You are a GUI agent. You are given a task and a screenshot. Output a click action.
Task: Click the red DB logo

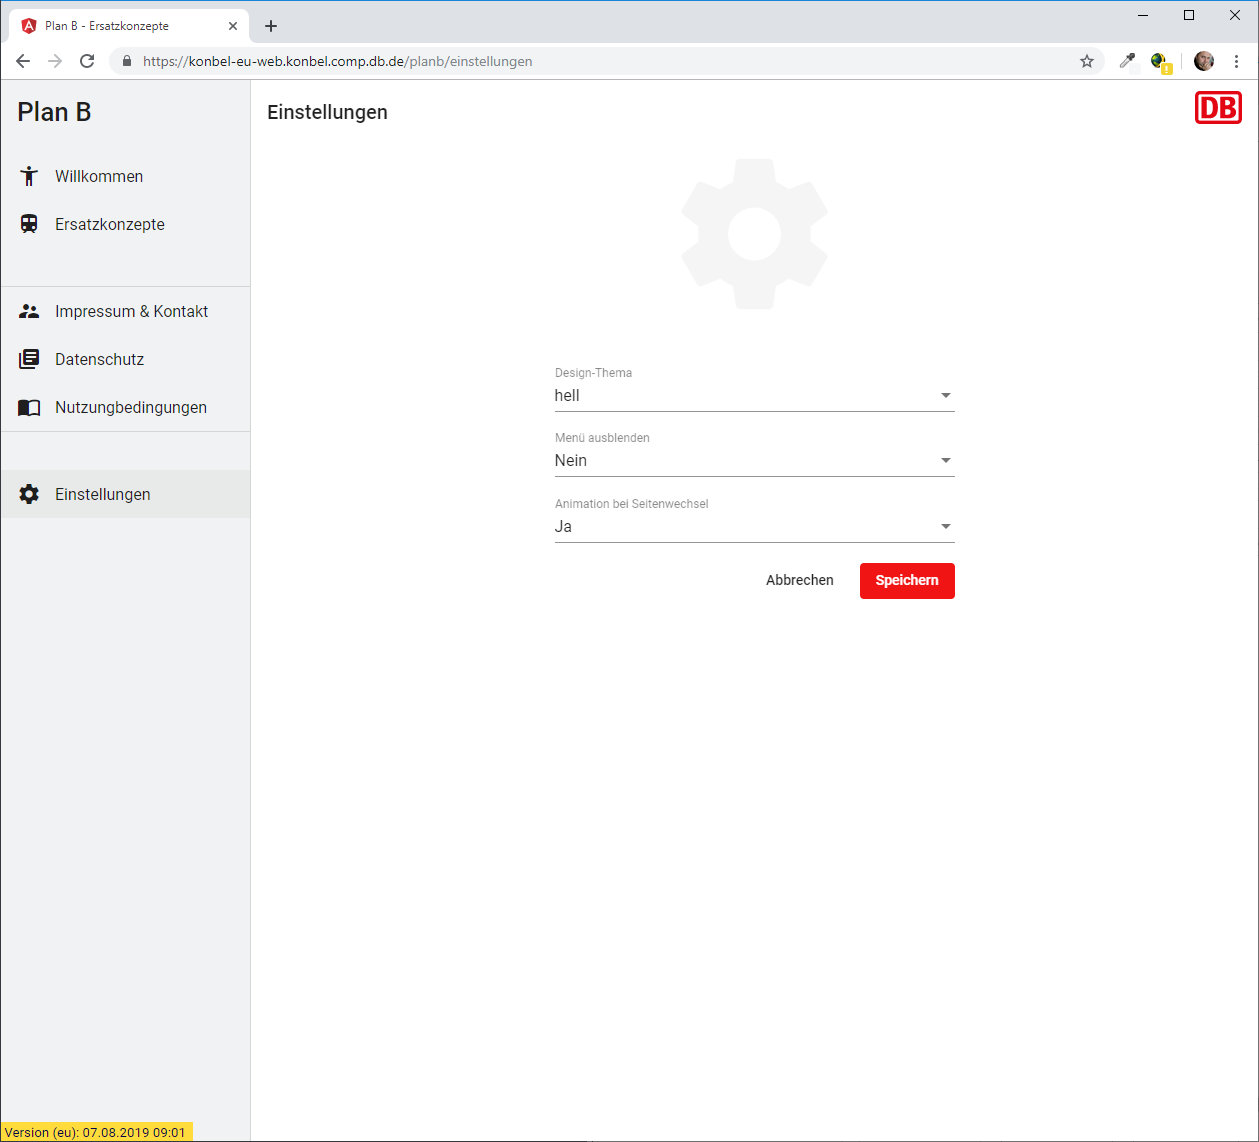tap(1218, 108)
